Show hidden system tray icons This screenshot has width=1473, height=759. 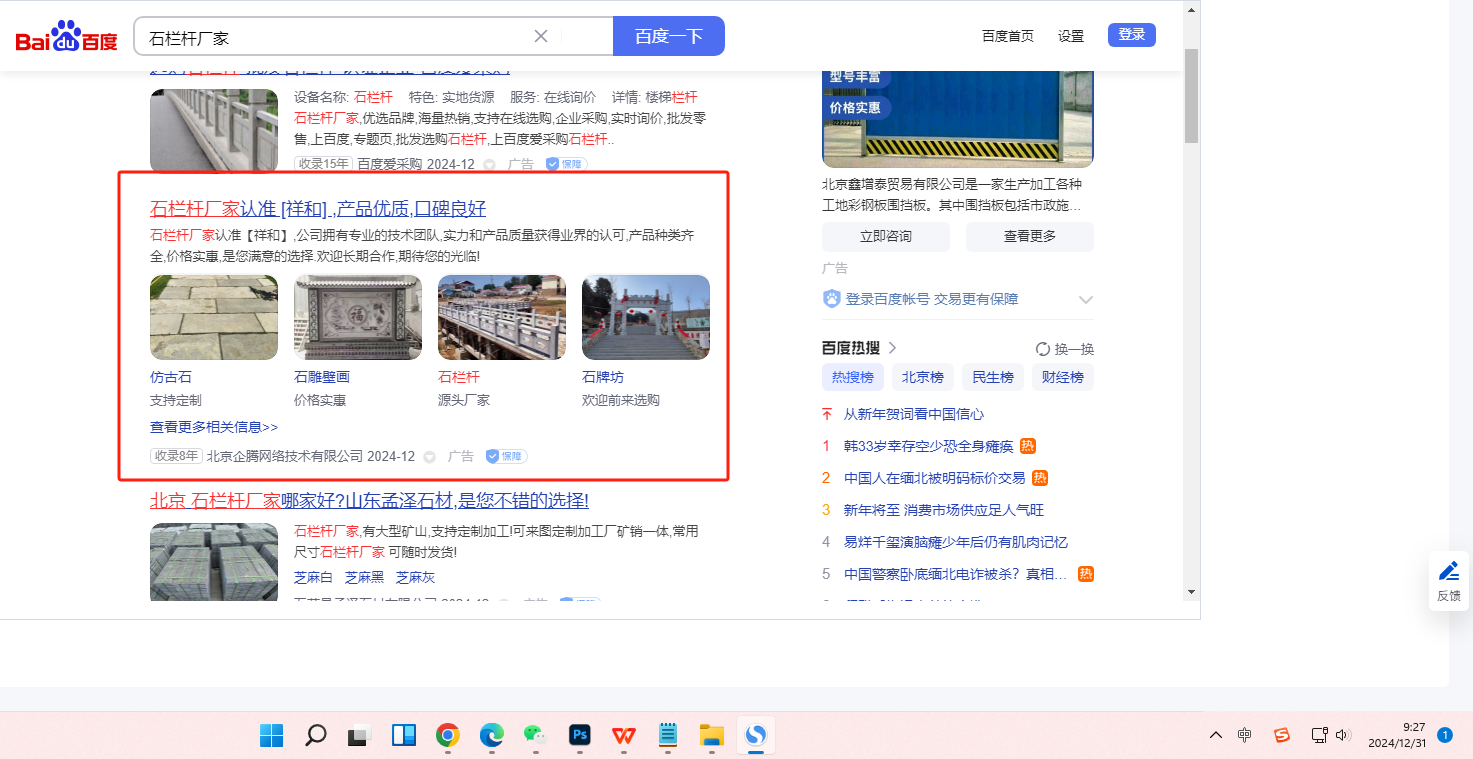1216,735
